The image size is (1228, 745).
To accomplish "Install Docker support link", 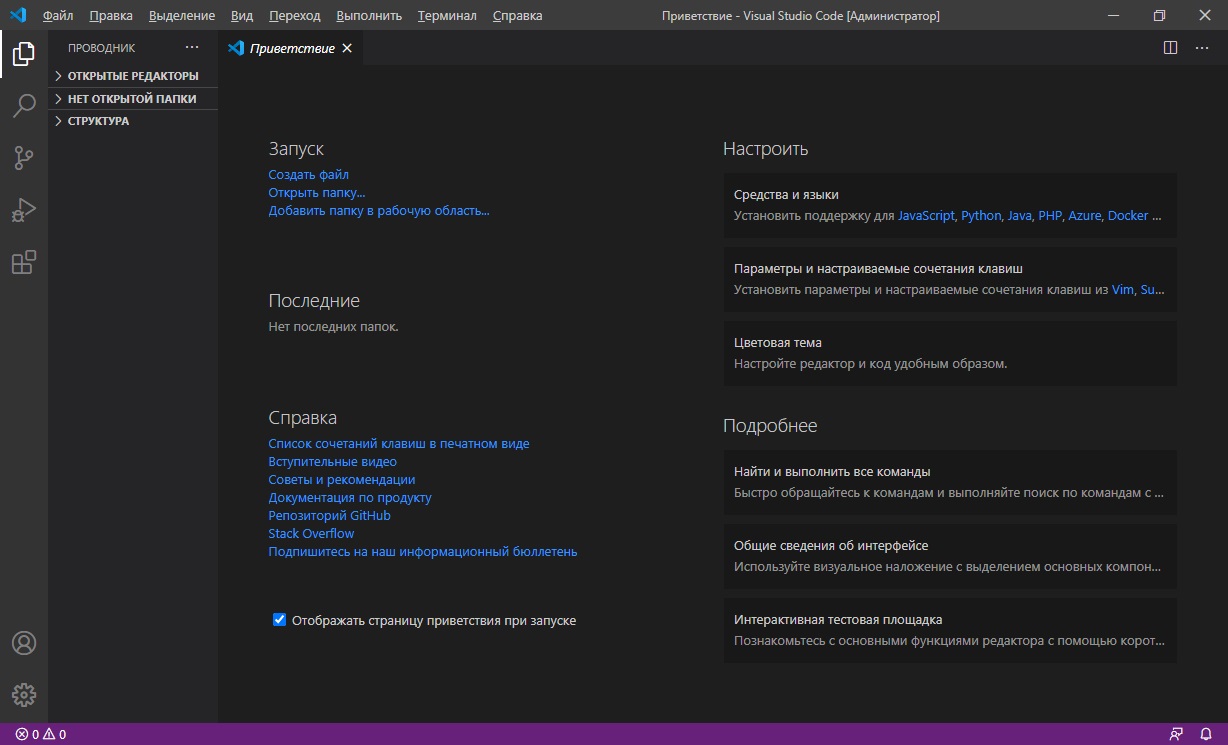I will pyautogui.click(x=1128, y=216).
